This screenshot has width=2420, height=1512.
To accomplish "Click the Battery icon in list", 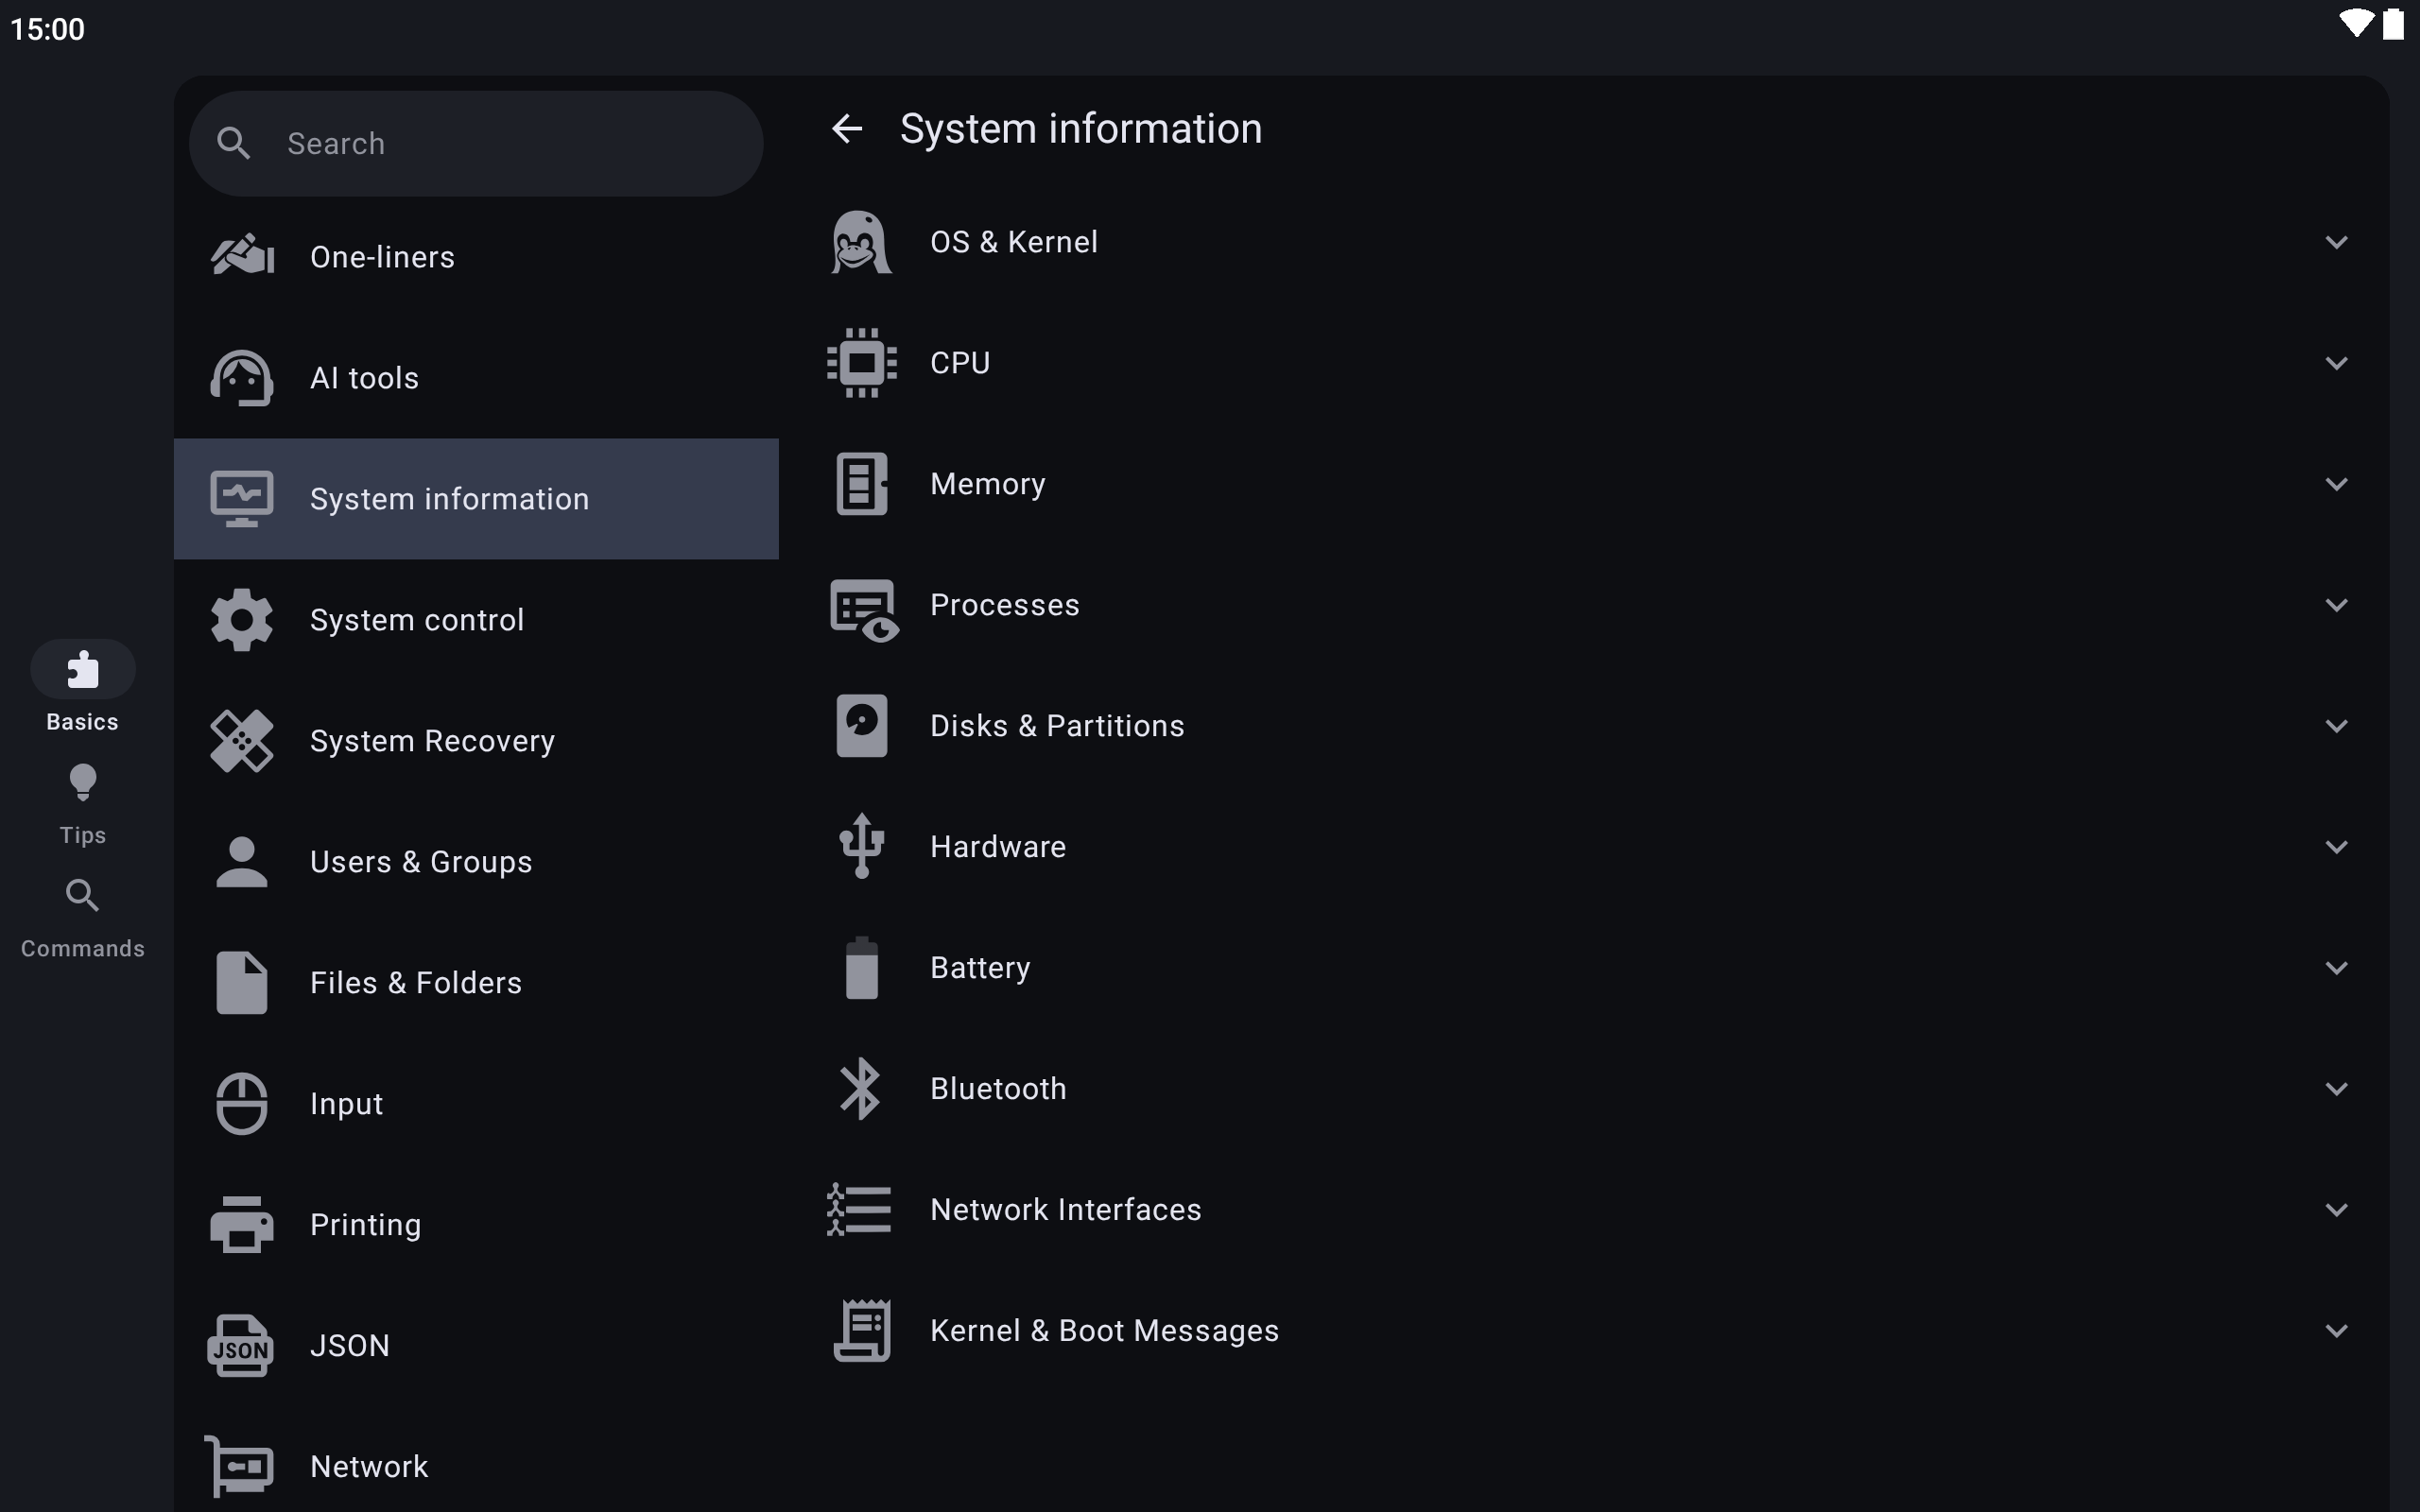I will 862,968.
